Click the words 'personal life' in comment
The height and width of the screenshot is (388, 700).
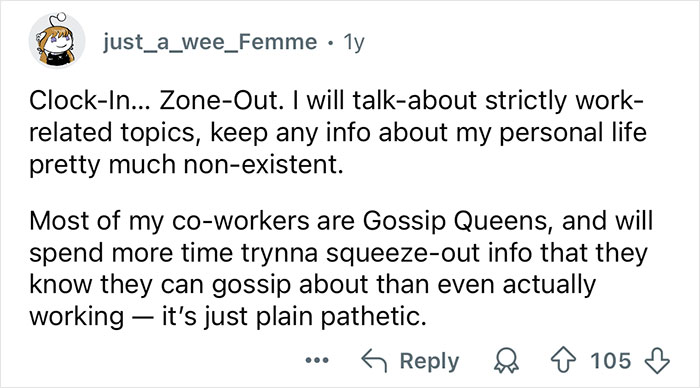573,133
